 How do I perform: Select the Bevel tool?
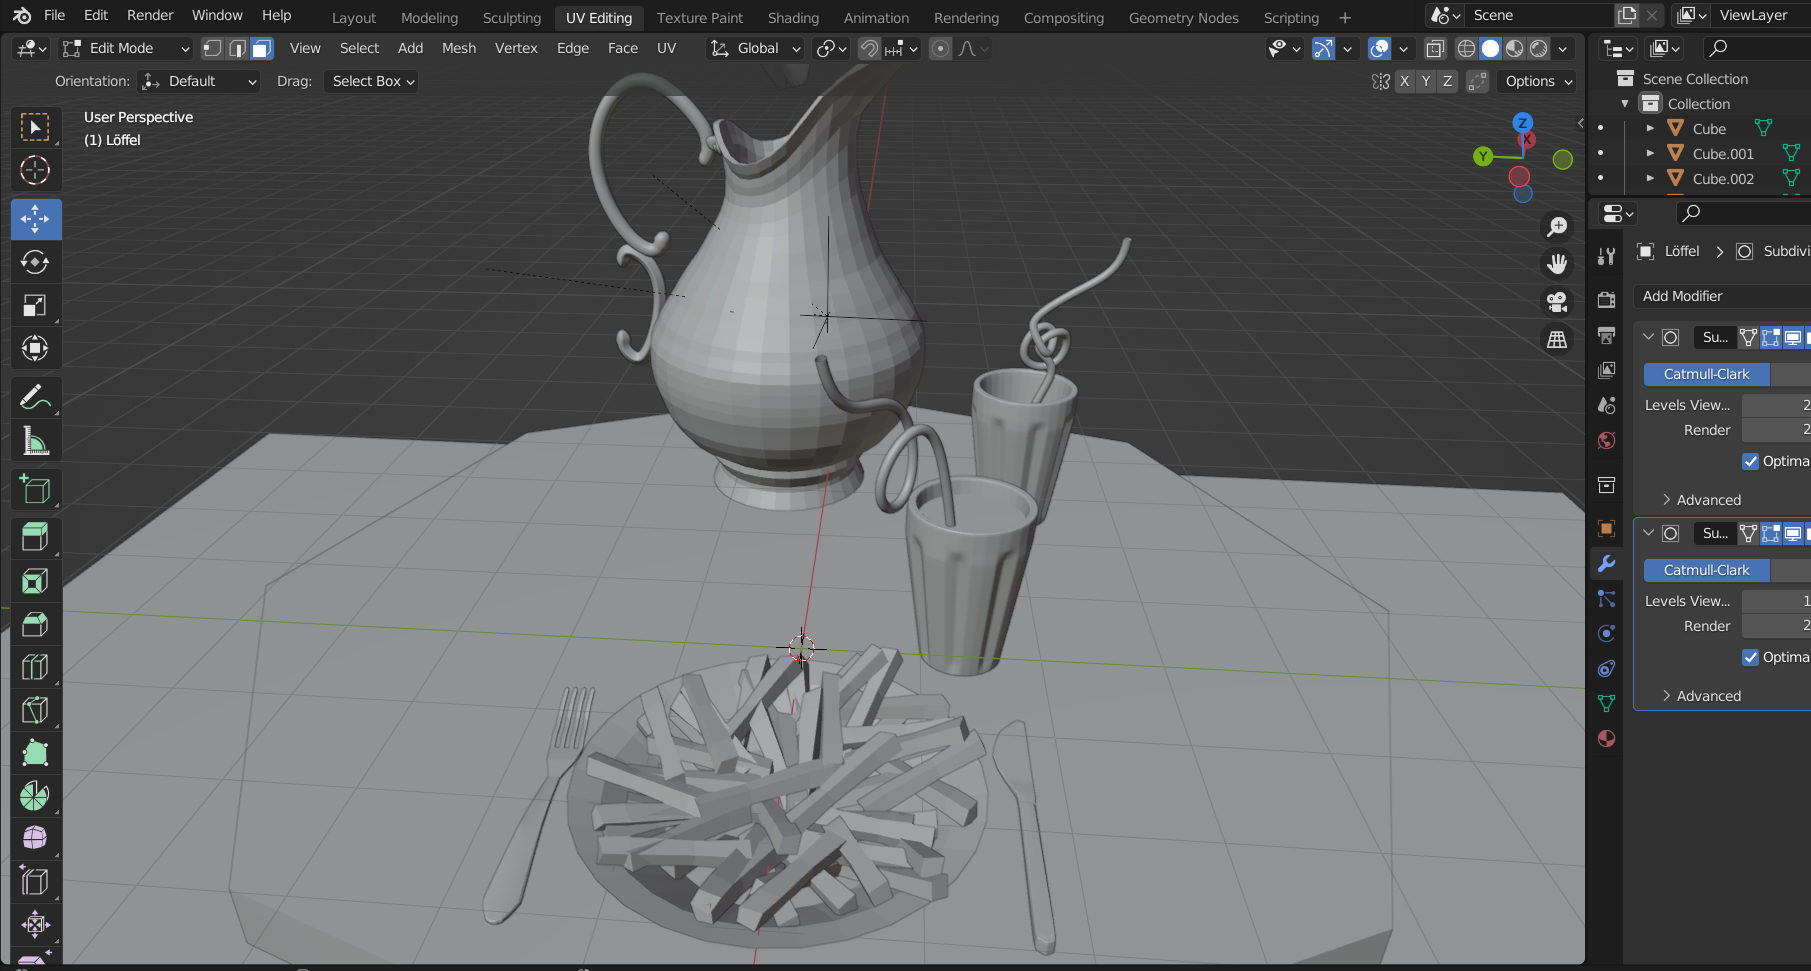click(x=35, y=624)
